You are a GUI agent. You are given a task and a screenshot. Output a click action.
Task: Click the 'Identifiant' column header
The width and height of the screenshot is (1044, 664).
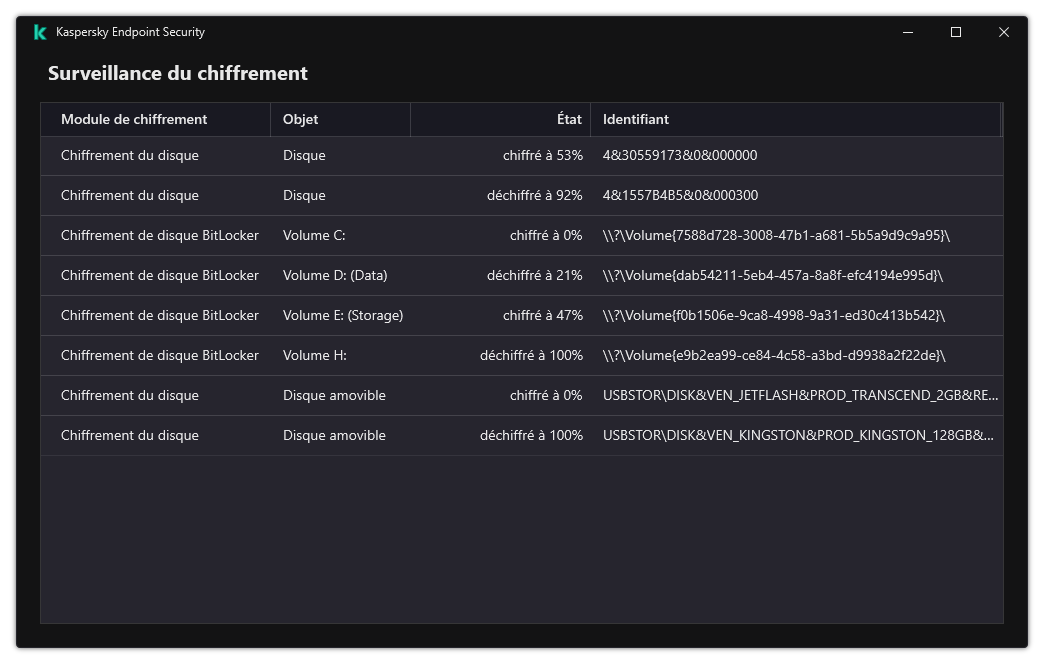click(631, 119)
